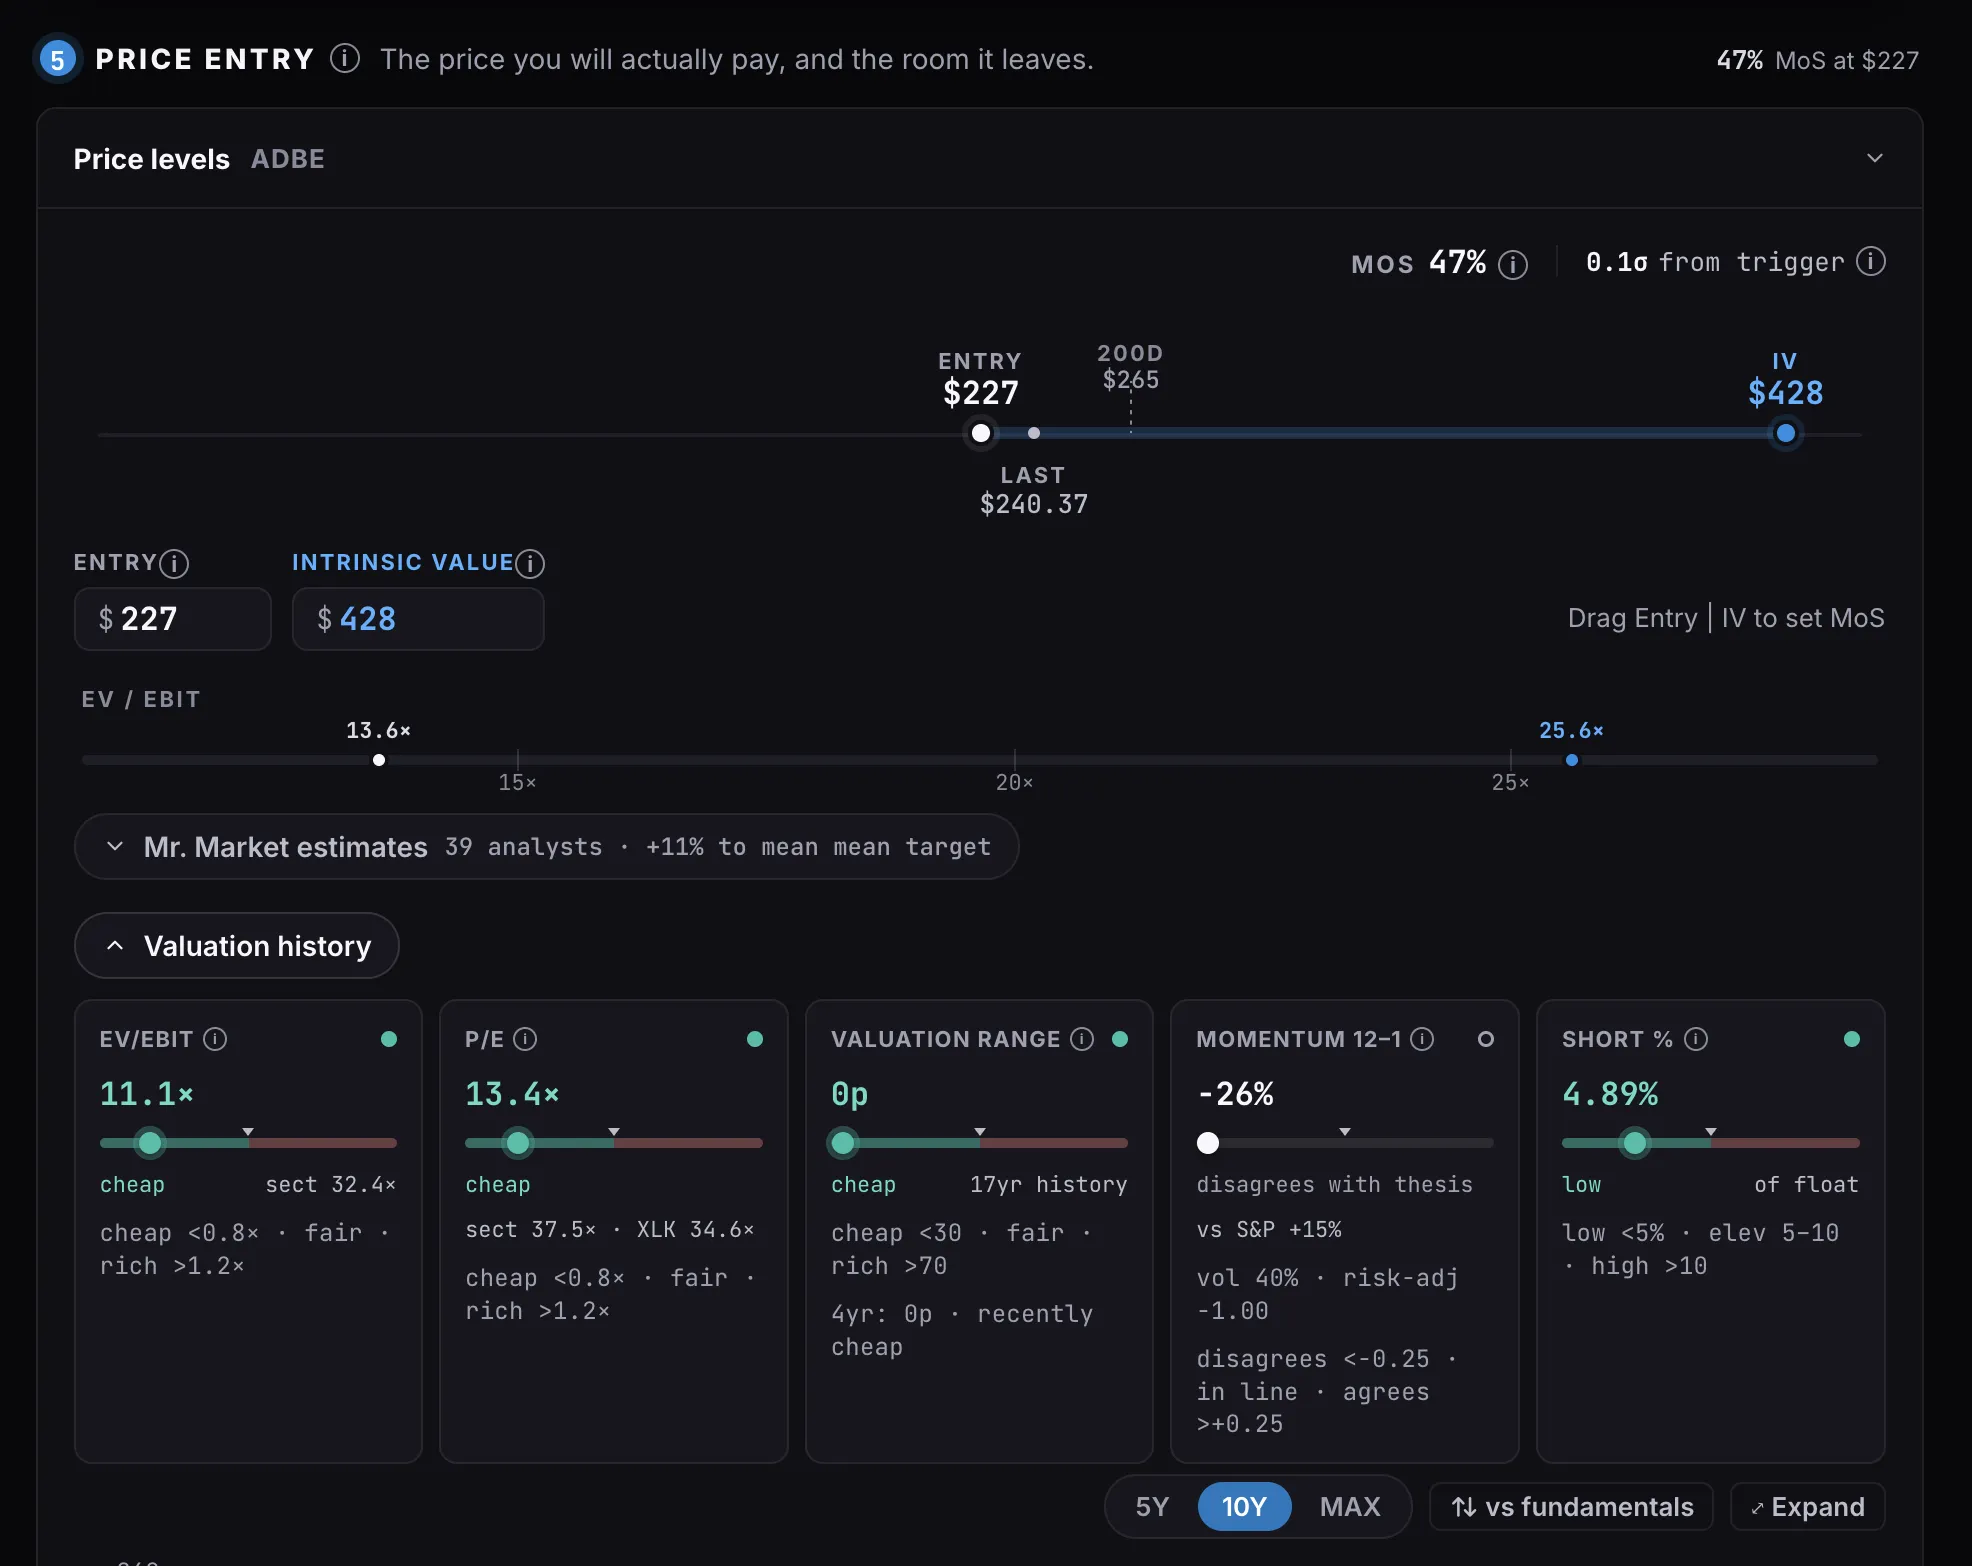1972x1566 pixels.
Task: Click the 11.1× EV/EBIT value
Action: [x=147, y=1094]
